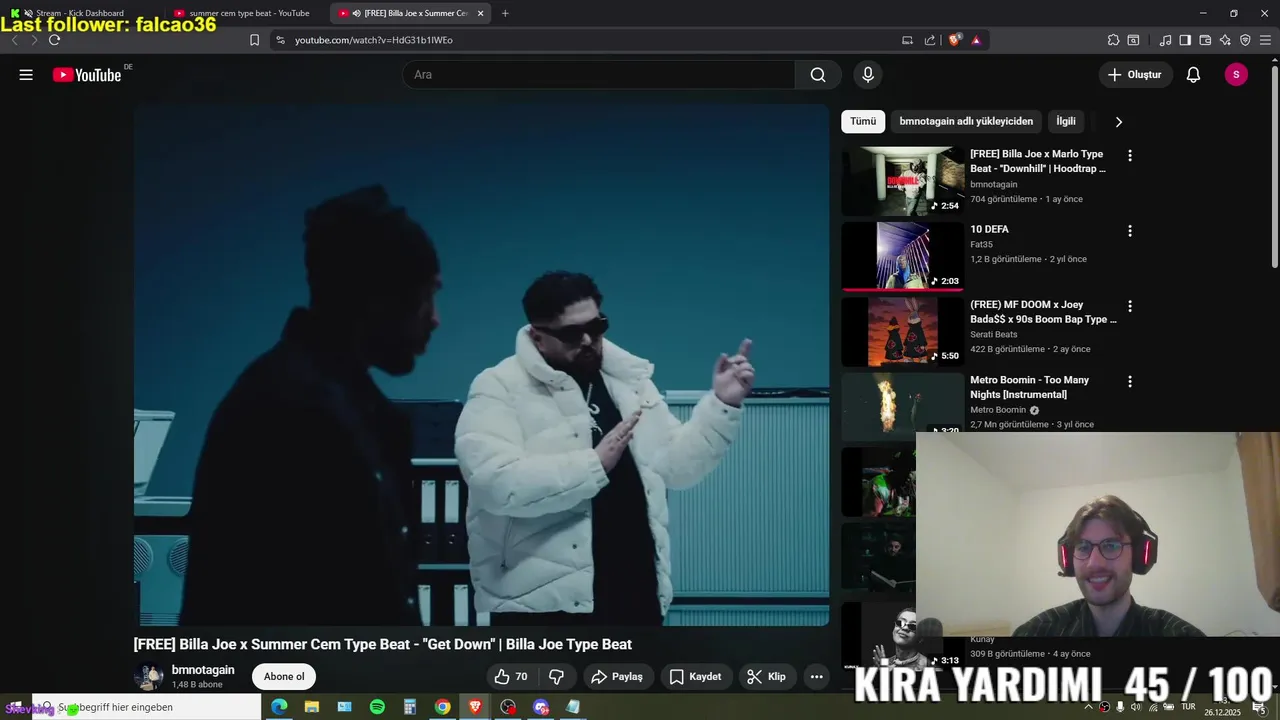Create a clip with the Klip button
Screen dimensions: 1280x720
[x=767, y=677]
